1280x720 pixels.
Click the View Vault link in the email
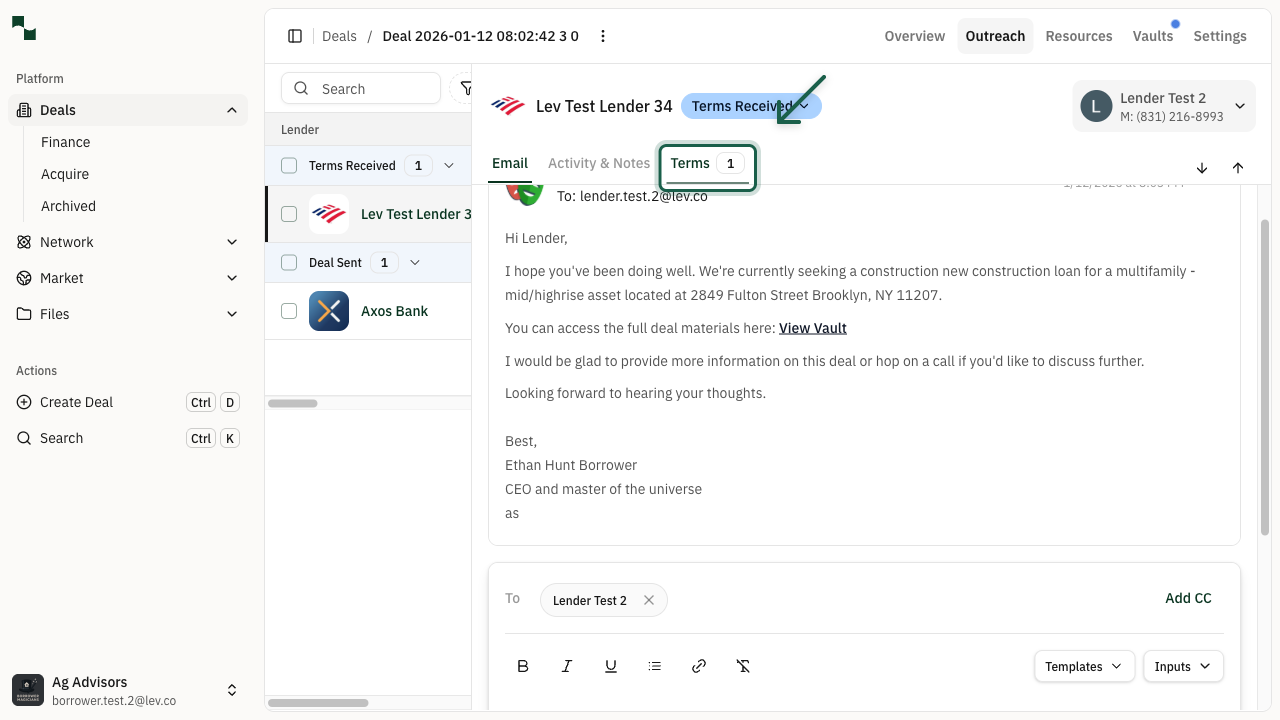point(812,327)
